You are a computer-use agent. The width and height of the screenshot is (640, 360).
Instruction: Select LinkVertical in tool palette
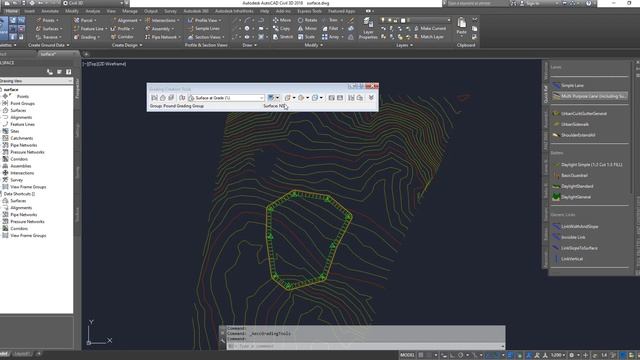(567, 259)
